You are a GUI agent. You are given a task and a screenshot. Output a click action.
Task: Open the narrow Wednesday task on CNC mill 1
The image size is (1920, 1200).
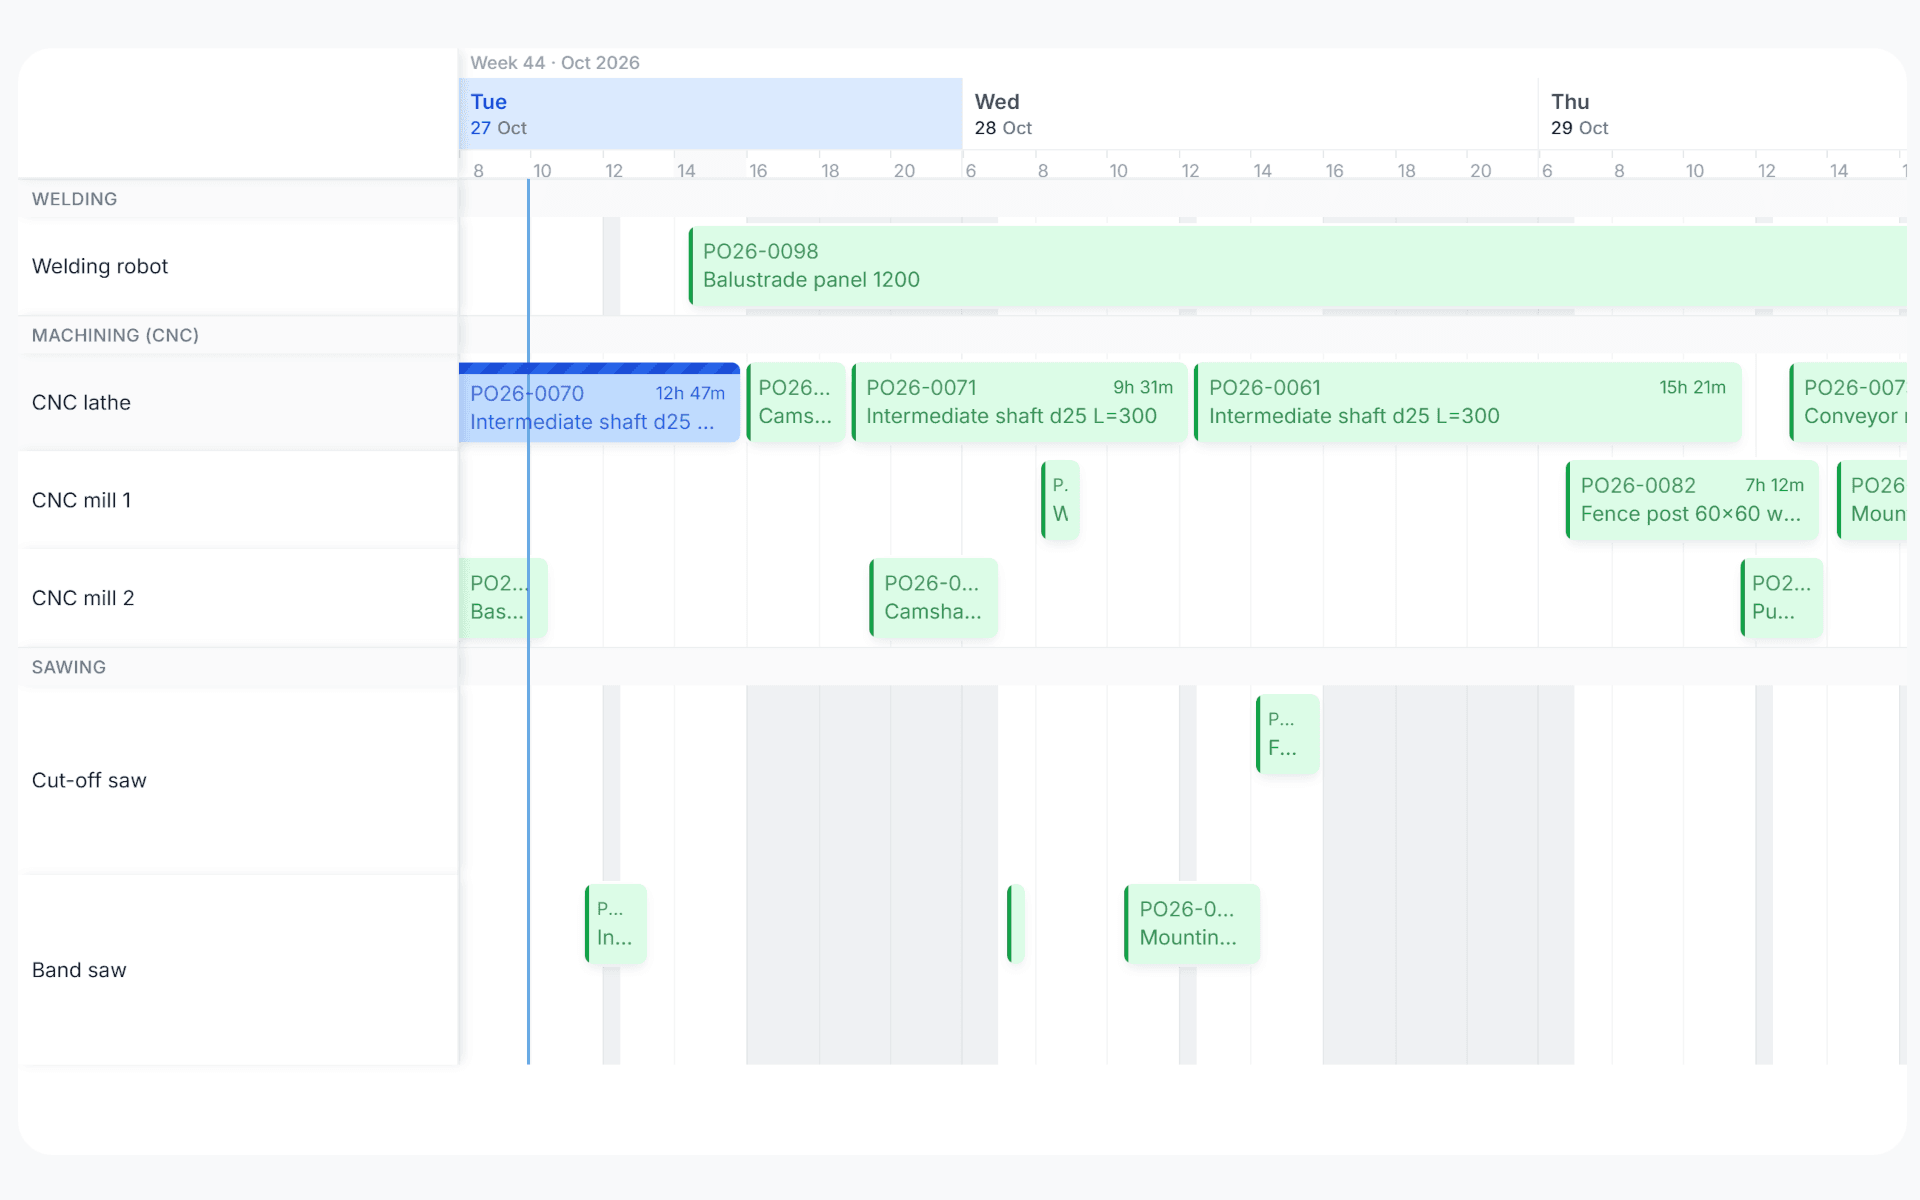click(x=1060, y=500)
